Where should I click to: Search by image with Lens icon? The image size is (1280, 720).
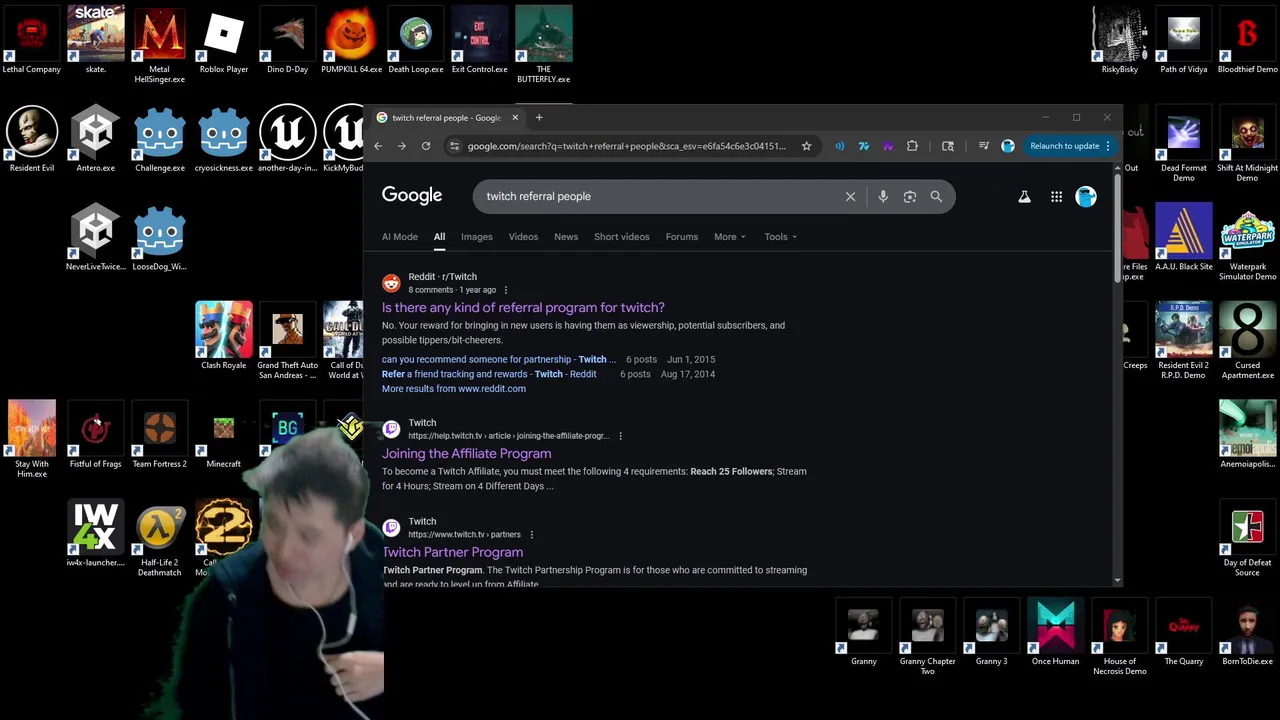(910, 197)
